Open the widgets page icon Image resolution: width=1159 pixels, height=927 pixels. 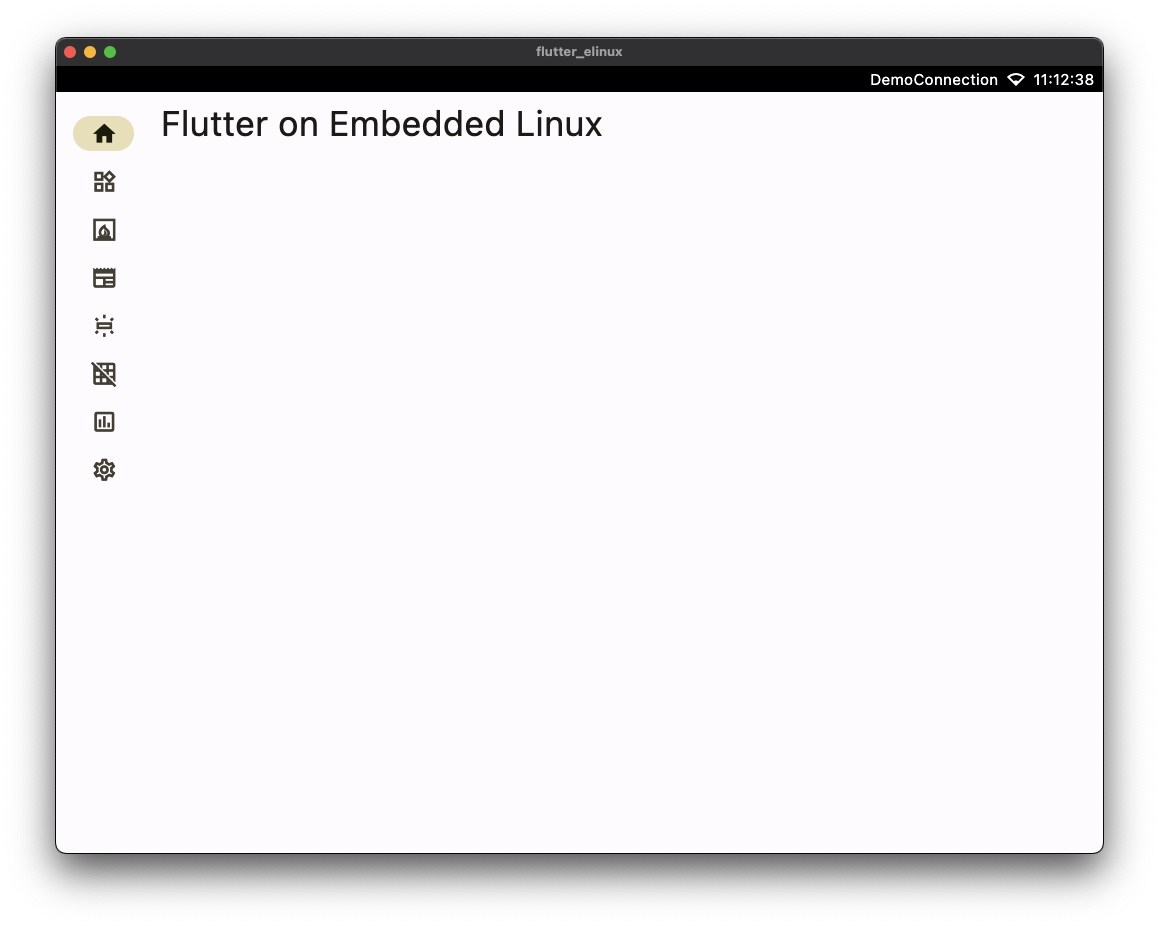(104, 182)
